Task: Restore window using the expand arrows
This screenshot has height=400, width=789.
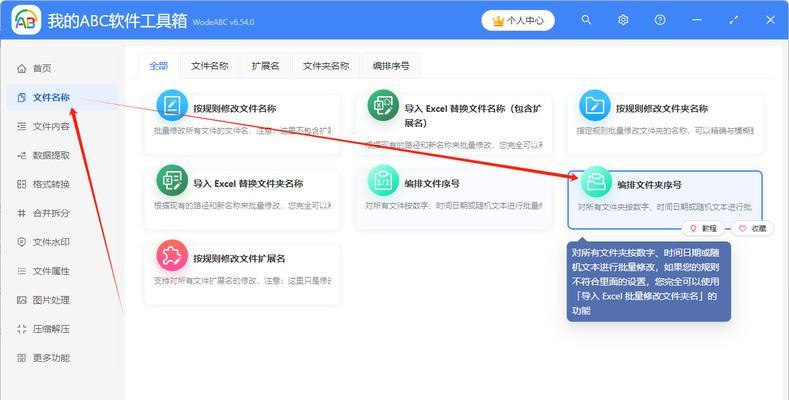Action: (x=734, y=20)
